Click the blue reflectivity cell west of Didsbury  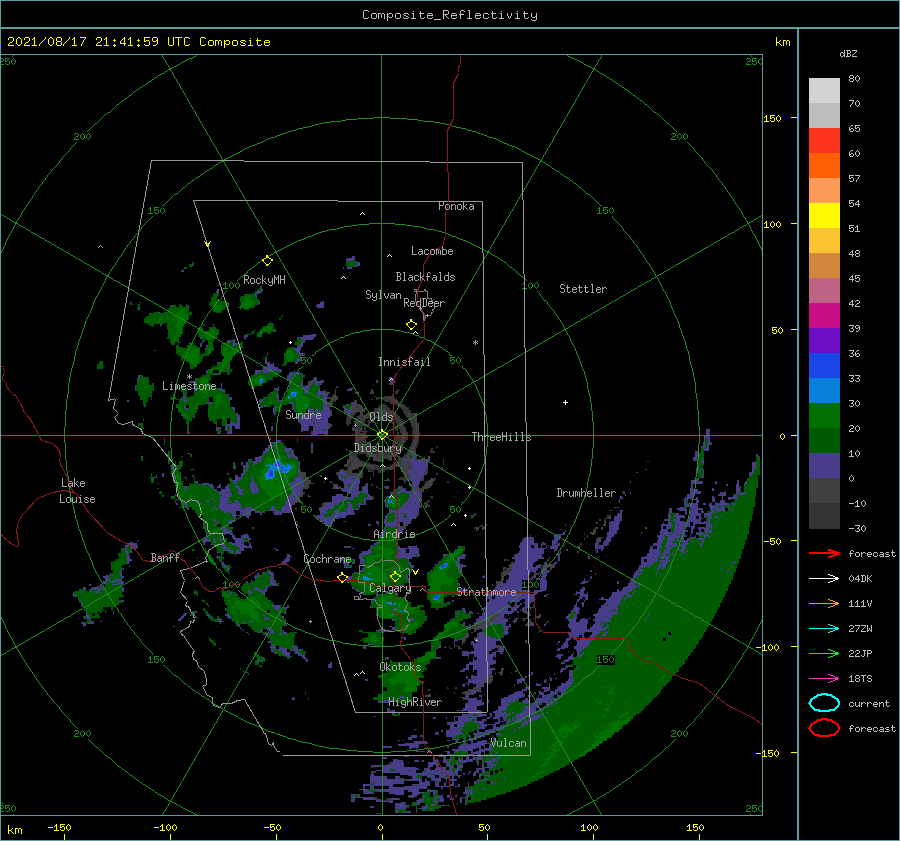276,470
